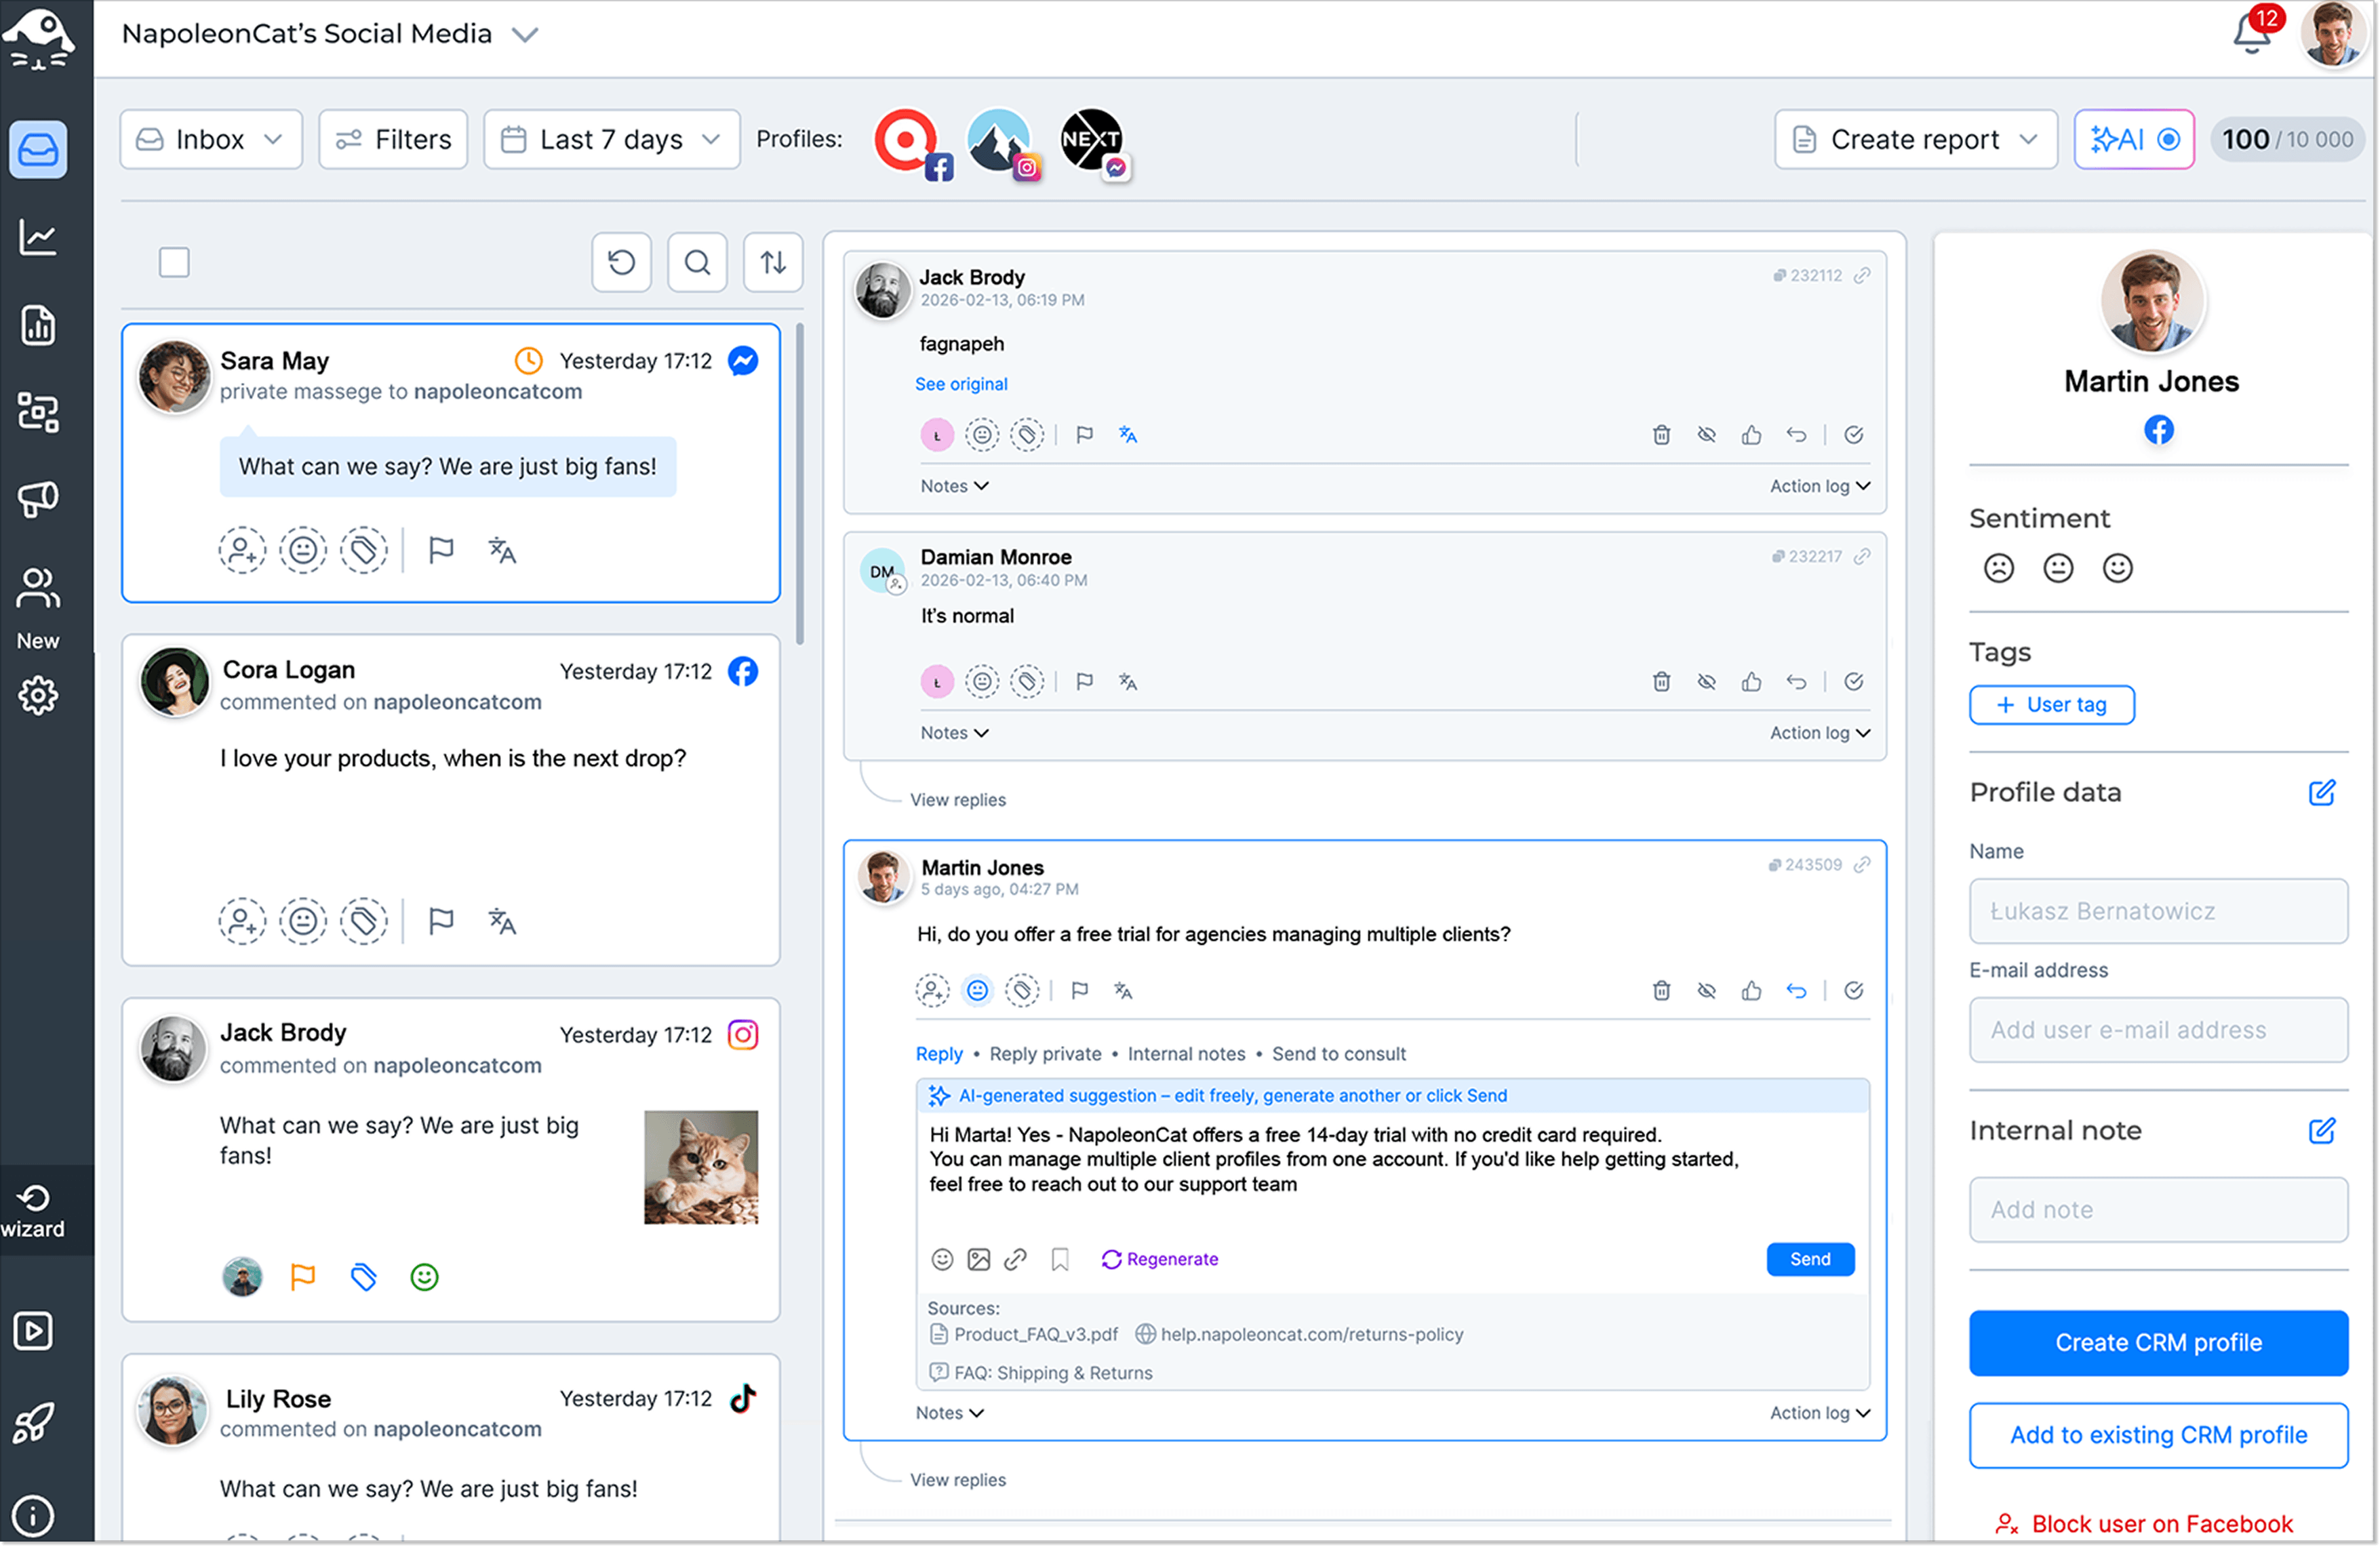
Task: Open the Reports document sidebar icon
Action: coord(38,325)
